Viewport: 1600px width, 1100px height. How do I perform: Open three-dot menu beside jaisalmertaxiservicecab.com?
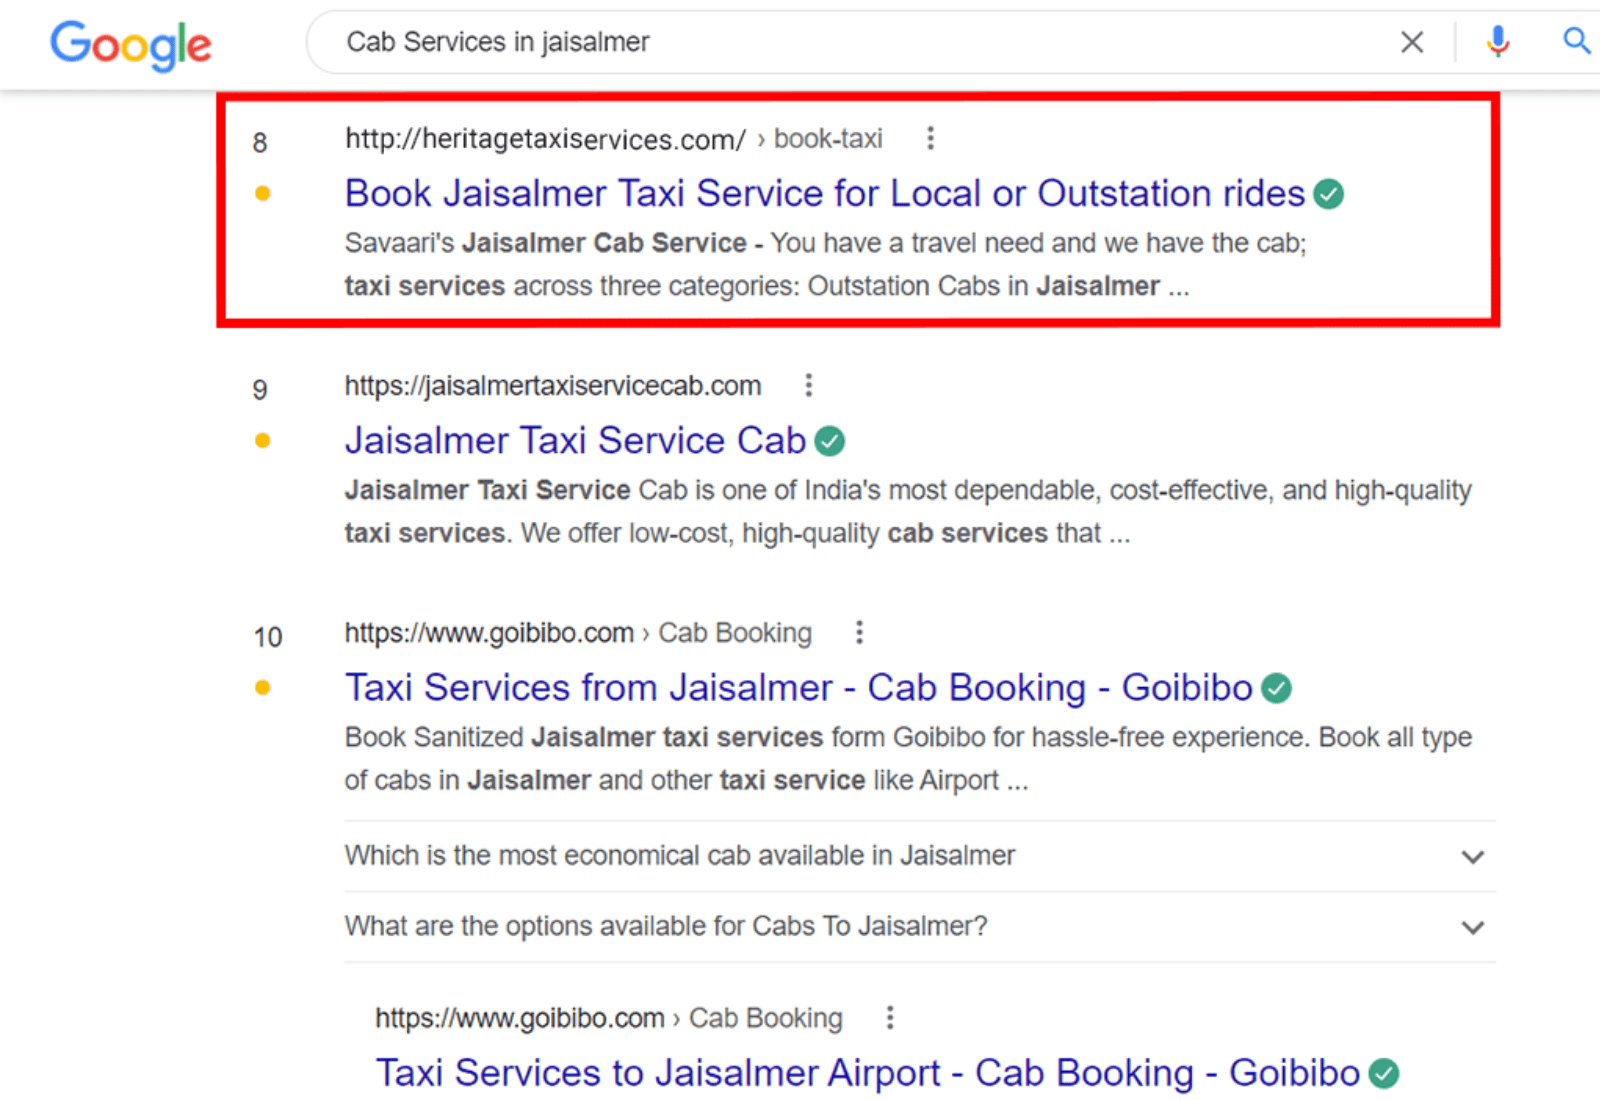click(x=808, y=384)
